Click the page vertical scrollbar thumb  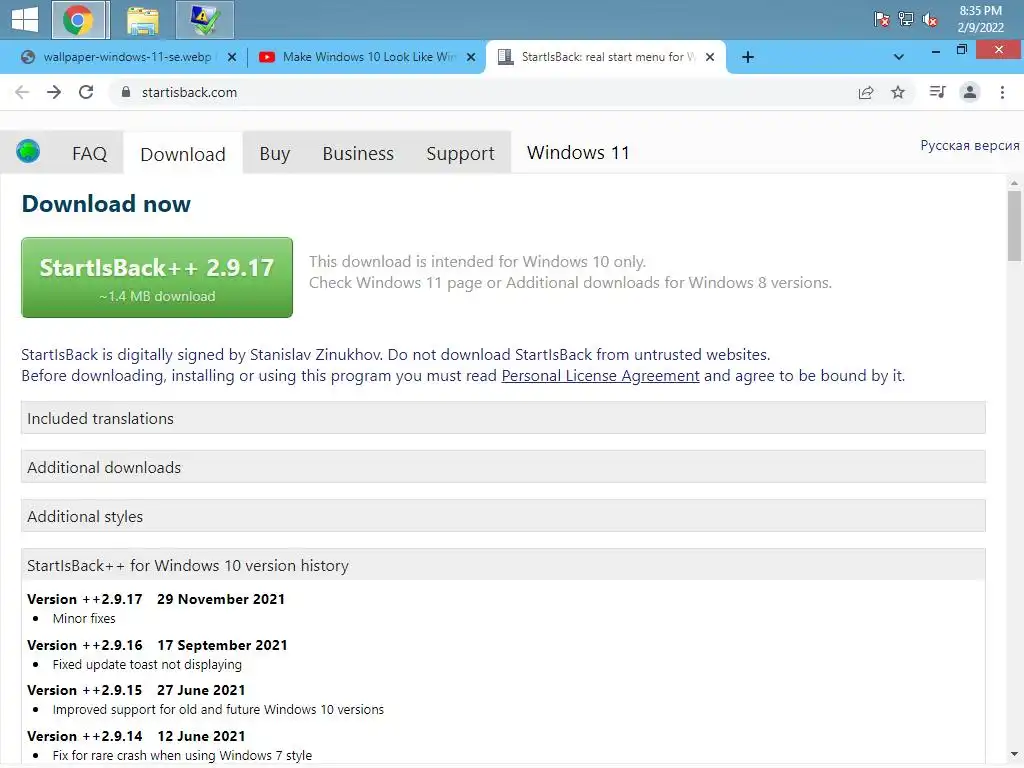point(1014,225)
